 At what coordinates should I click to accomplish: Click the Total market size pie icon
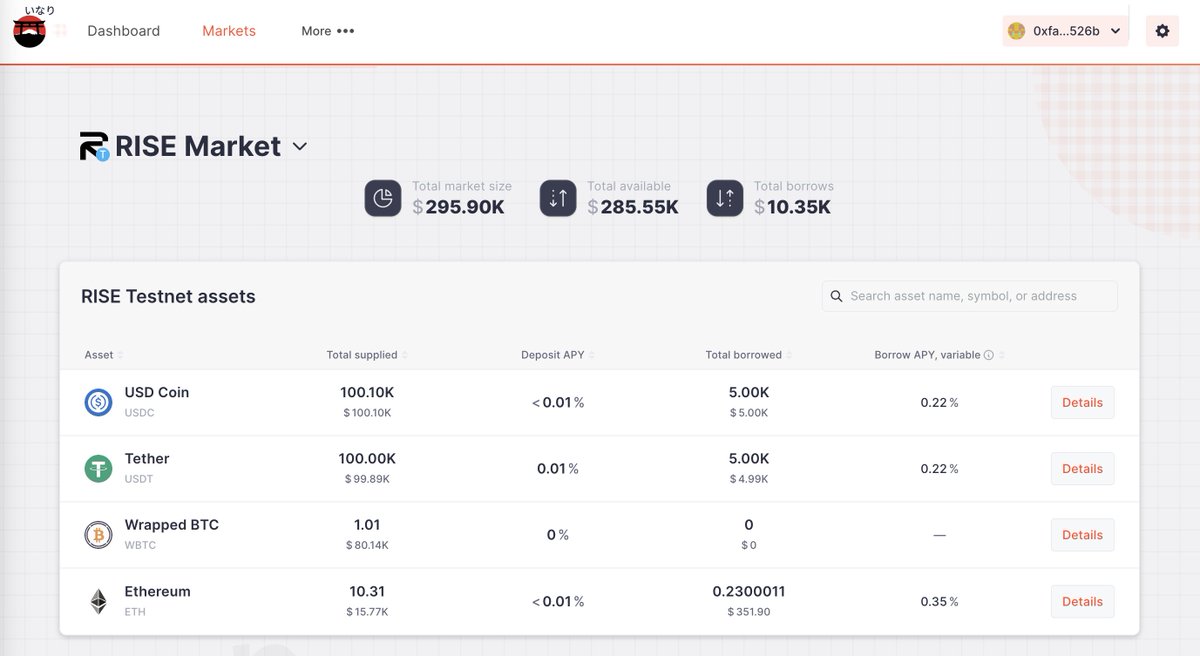pos(383,198)
